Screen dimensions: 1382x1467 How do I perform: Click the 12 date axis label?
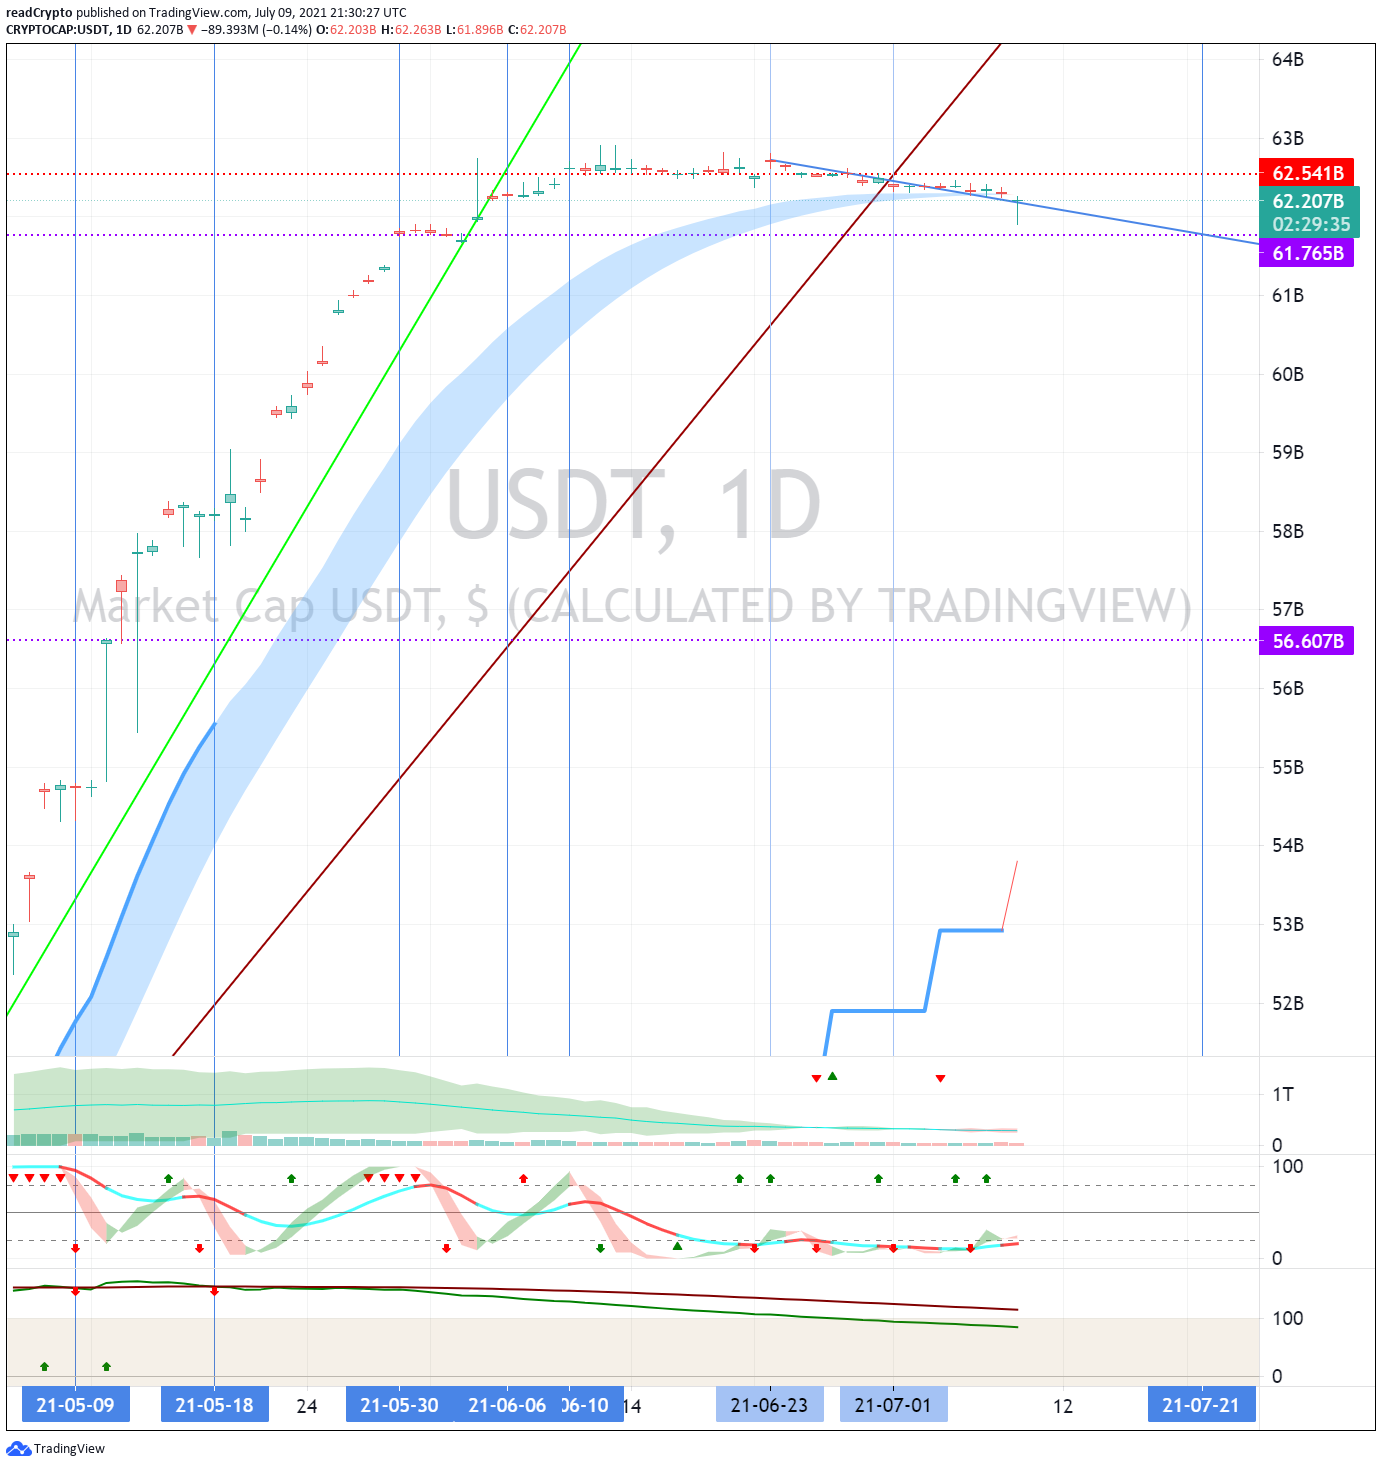click(1063, 1406)
